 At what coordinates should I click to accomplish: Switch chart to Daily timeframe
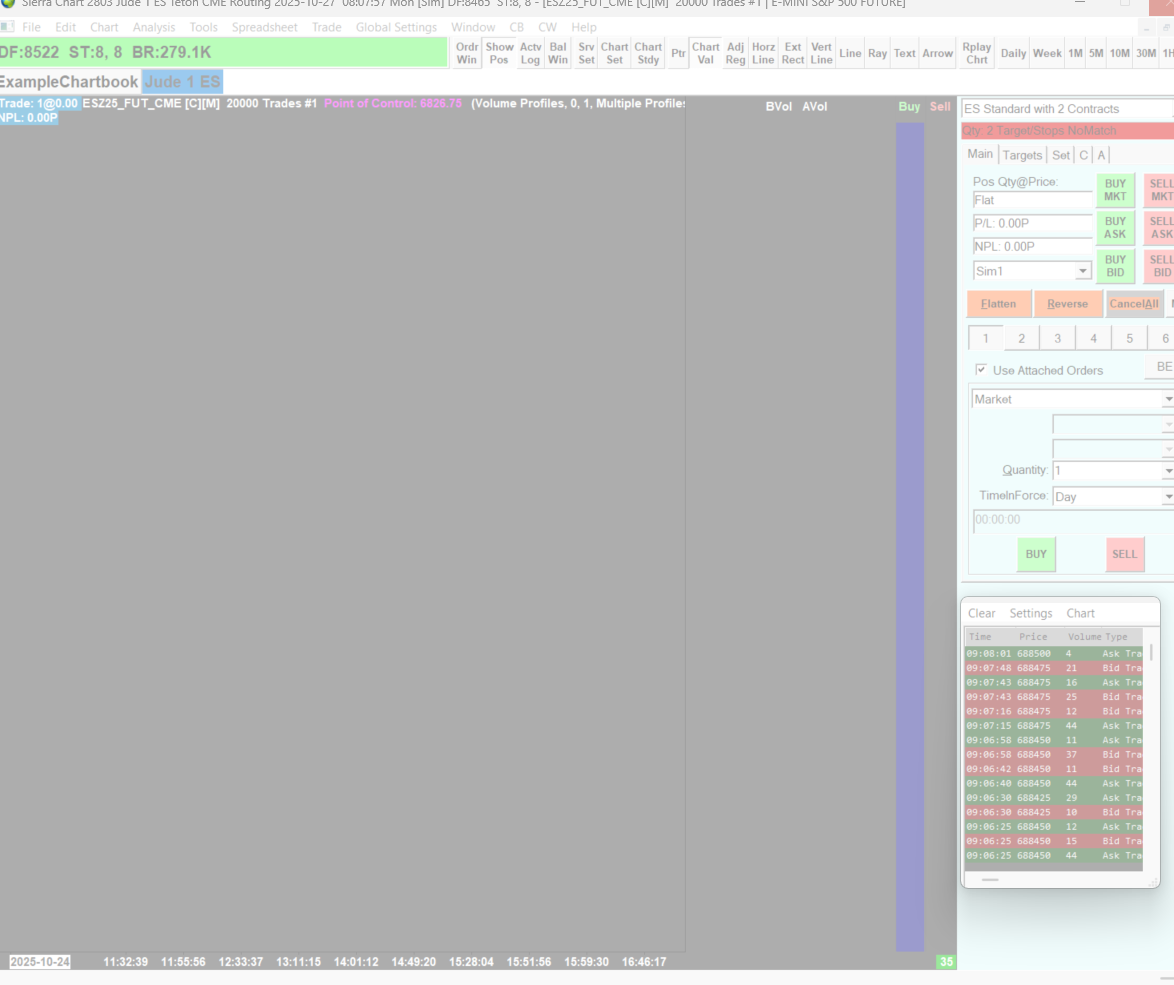coord(1013,53)
